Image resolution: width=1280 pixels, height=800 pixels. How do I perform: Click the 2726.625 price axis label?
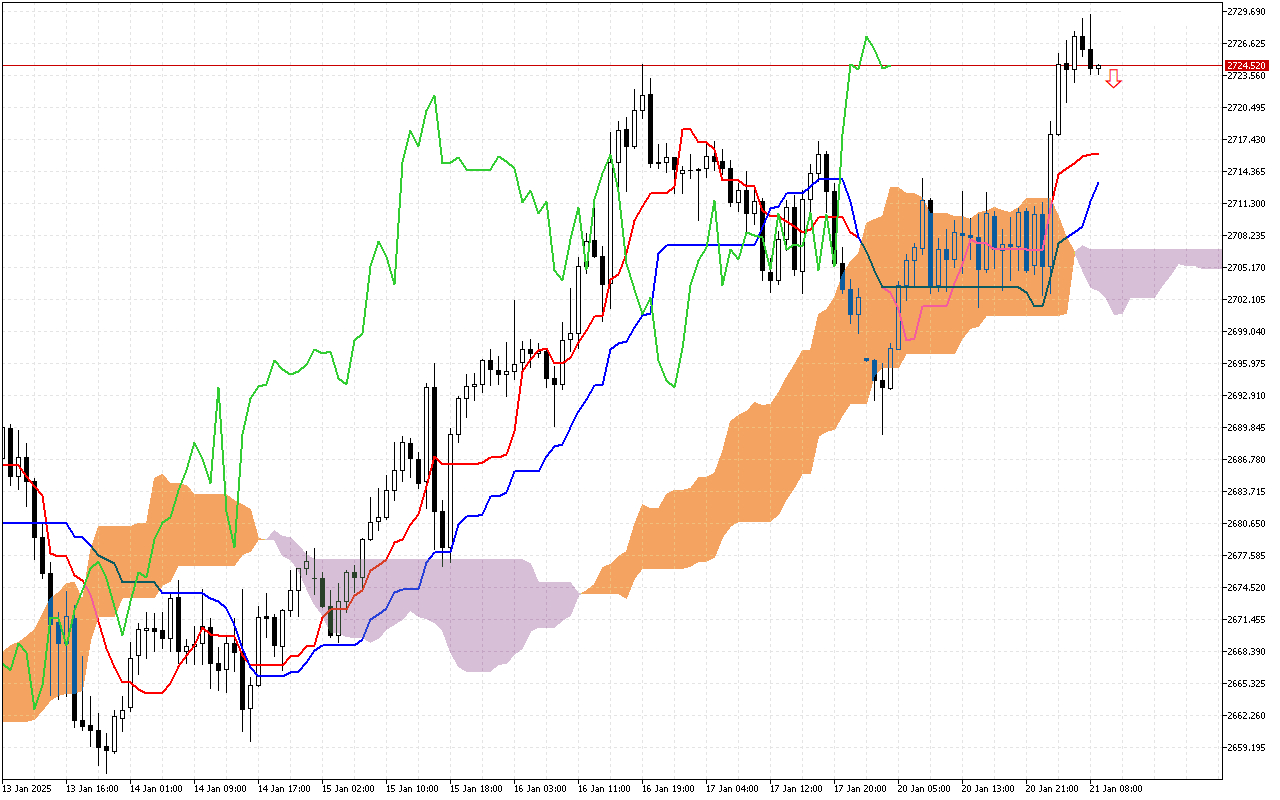point(1246,43)
